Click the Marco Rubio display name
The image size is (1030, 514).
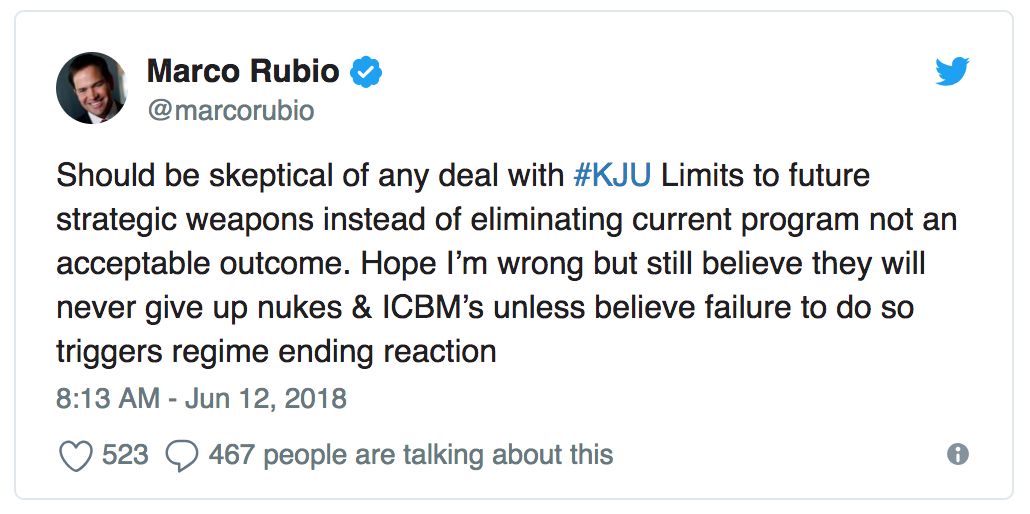pyautogui.click(x=243, y=71)
